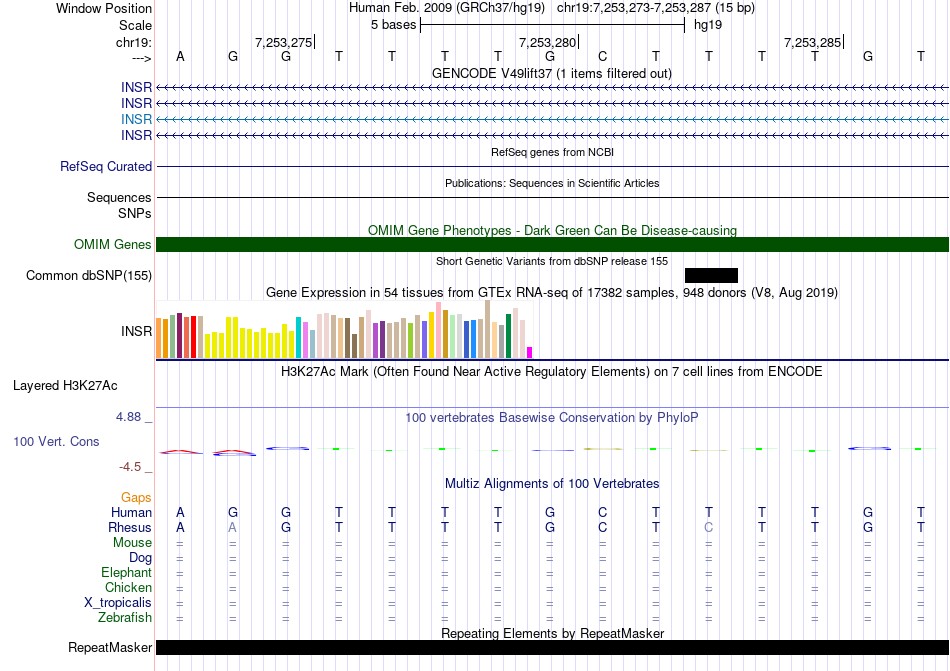Click the orange Gaps label
This screenshot has height=671, width=950.
pyautogui.click(x=136, y=497)
